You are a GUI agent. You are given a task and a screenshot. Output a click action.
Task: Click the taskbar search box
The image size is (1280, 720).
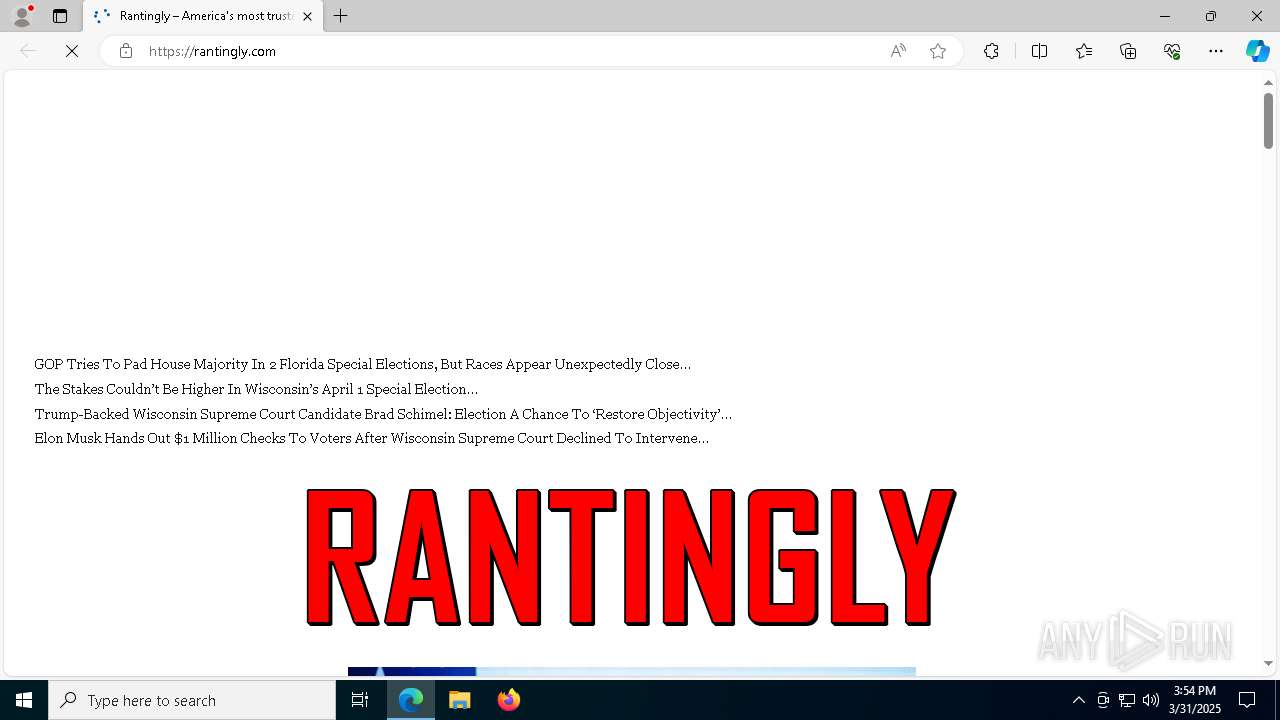point(192,700)
